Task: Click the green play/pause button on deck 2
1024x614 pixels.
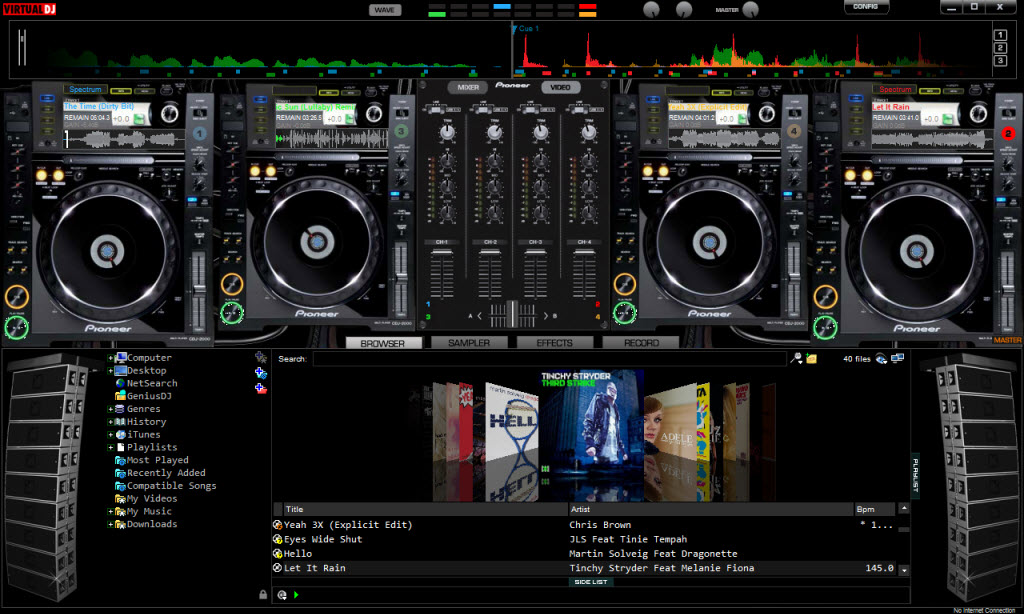Action: 825,327
